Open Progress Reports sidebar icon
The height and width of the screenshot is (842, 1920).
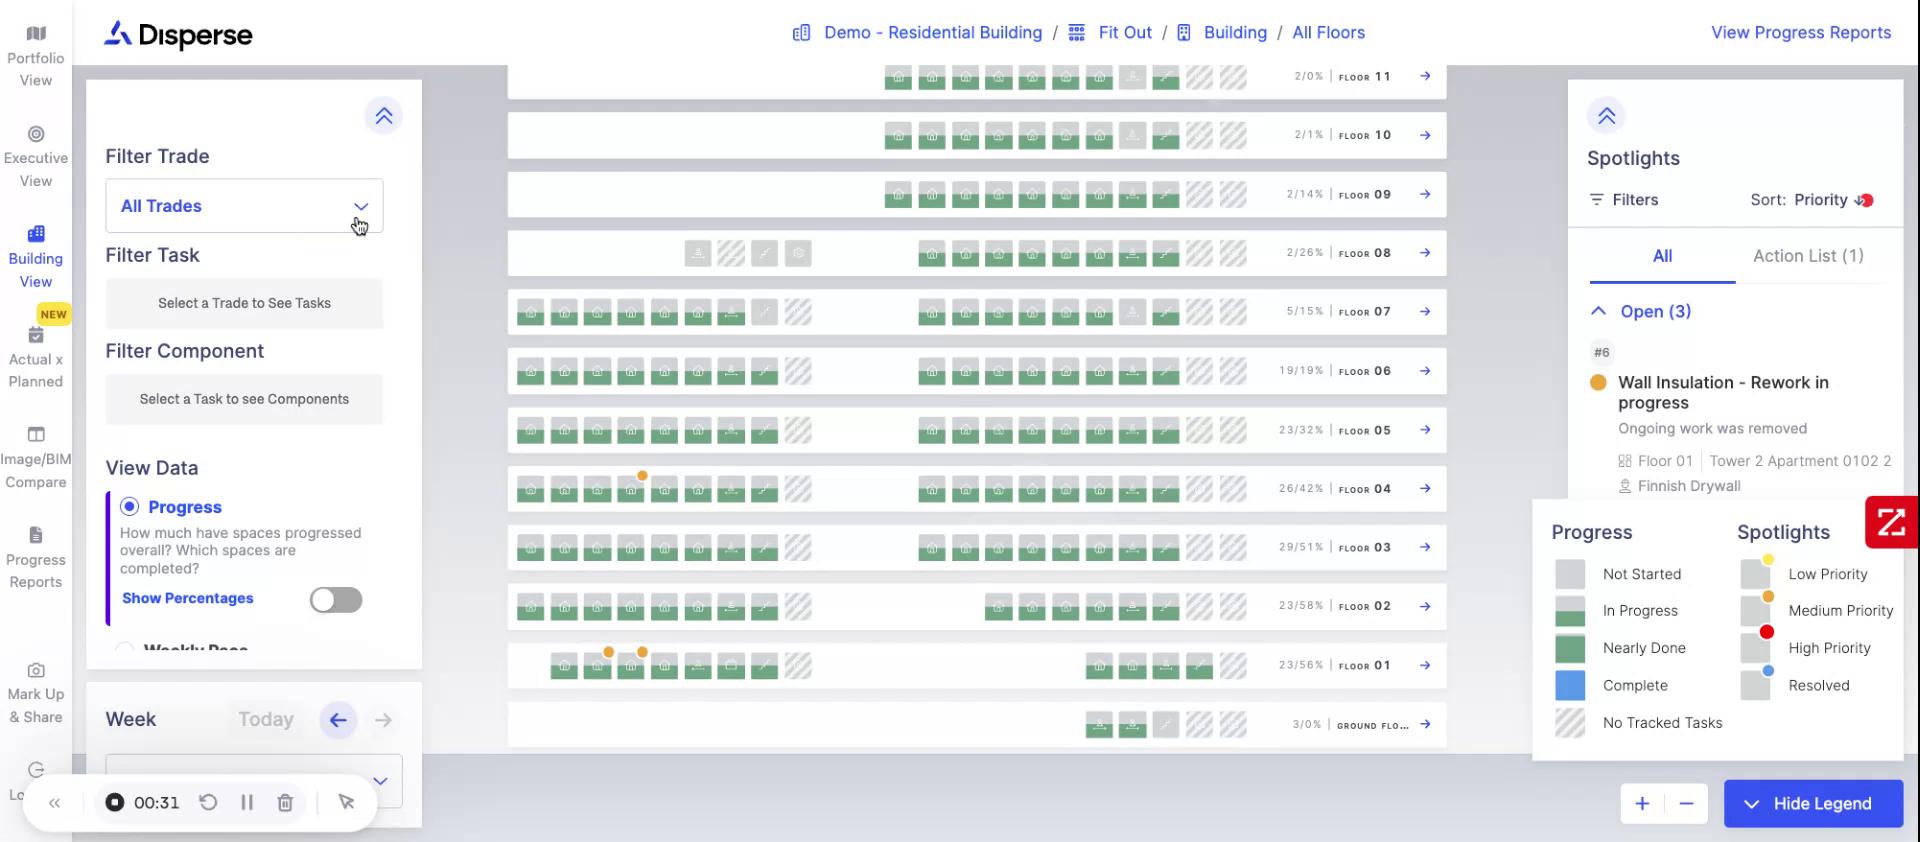[x=36, y=557]
